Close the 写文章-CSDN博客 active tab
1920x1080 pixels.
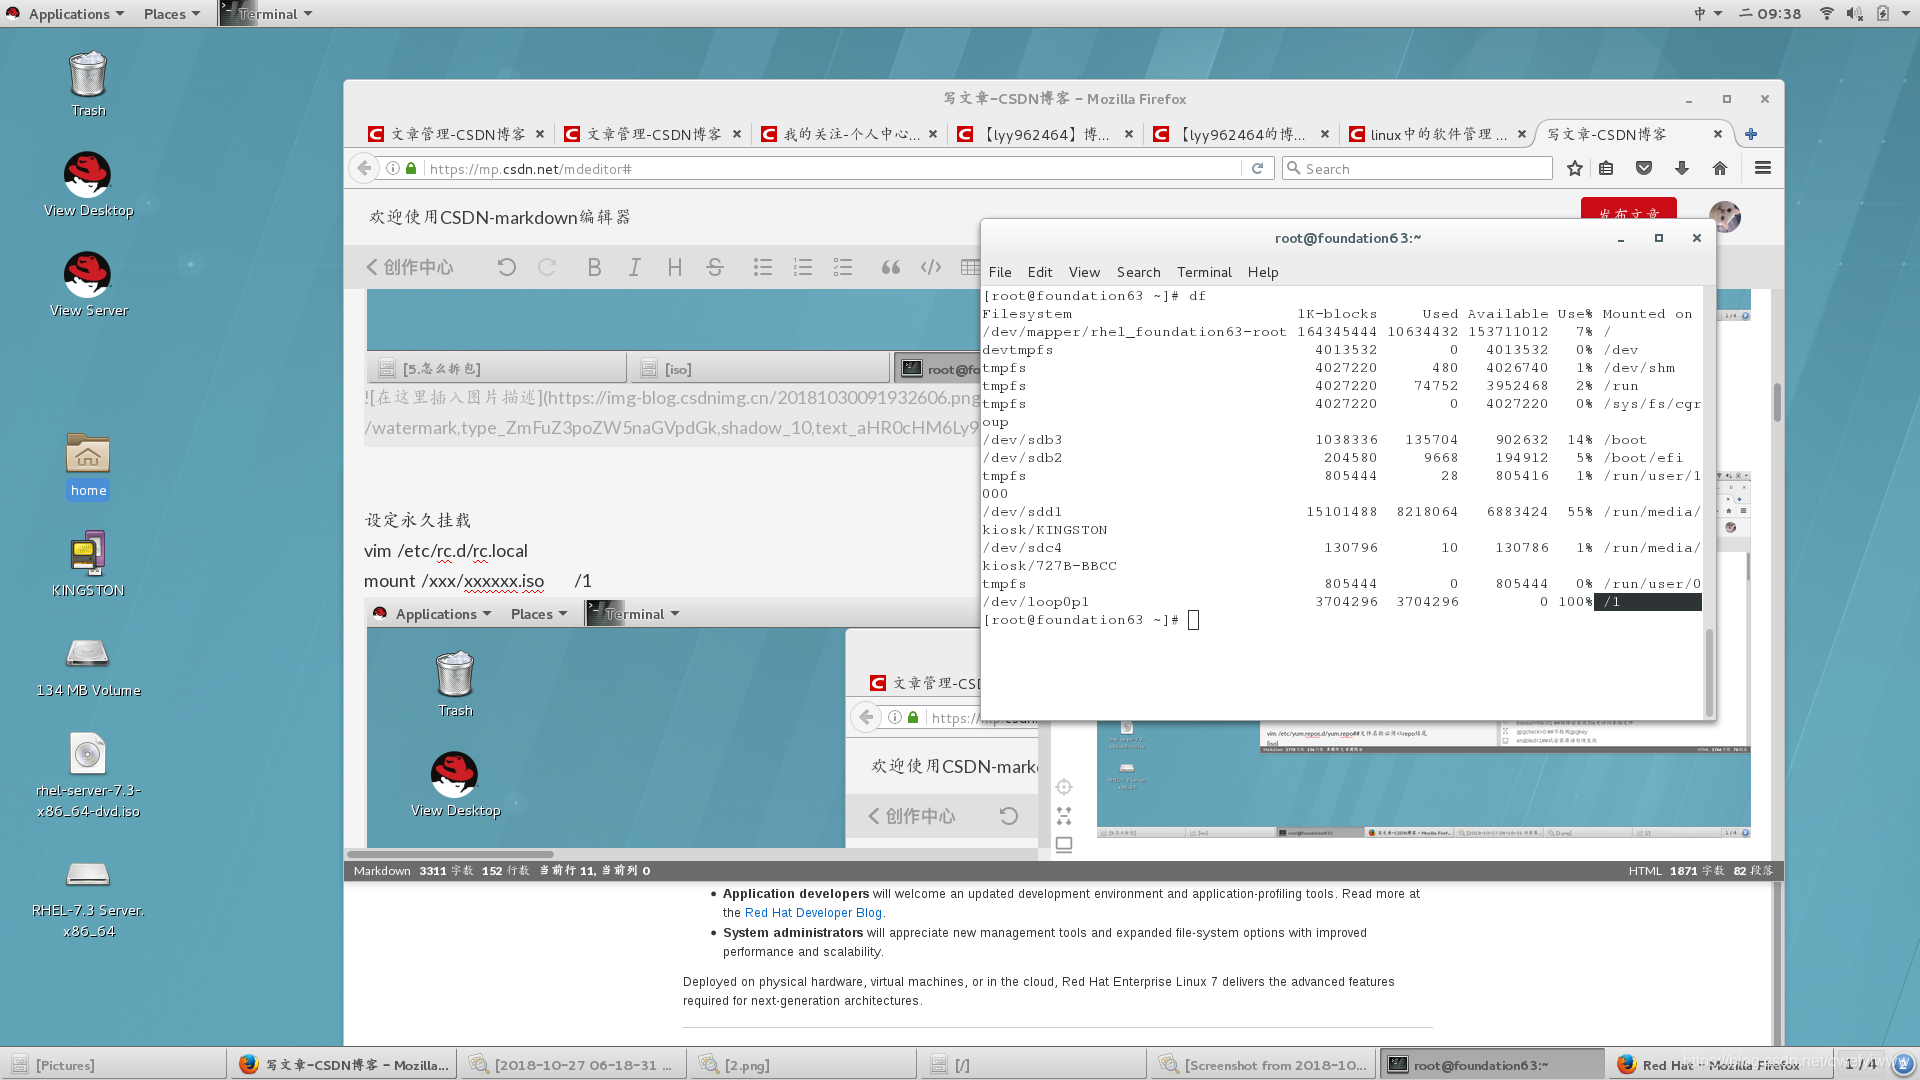click(x=1717, y=134)
